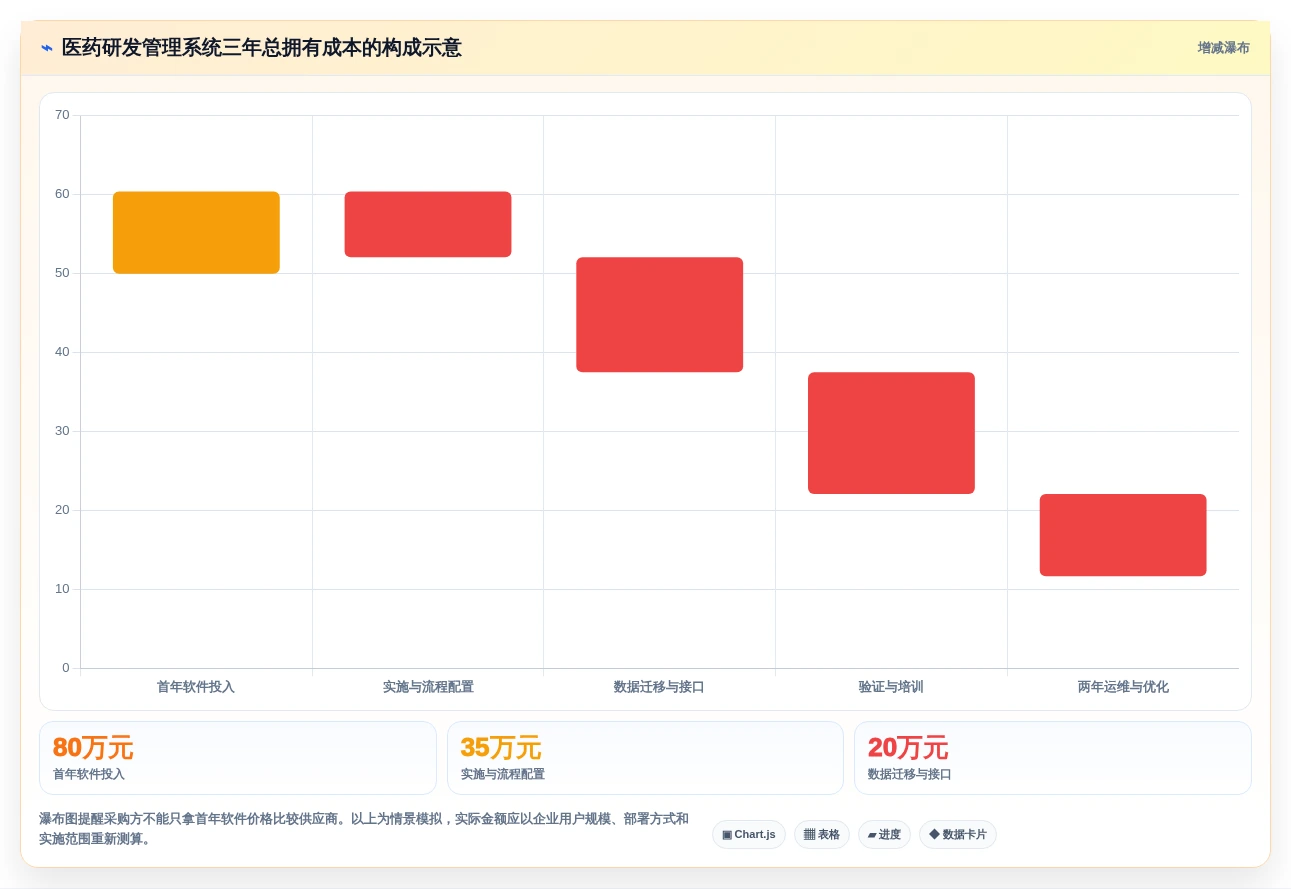Image resolution: width=1291 pixels, height=889 pixels.
Task: Click the y-axis value 70
Action: pos(62,115)
